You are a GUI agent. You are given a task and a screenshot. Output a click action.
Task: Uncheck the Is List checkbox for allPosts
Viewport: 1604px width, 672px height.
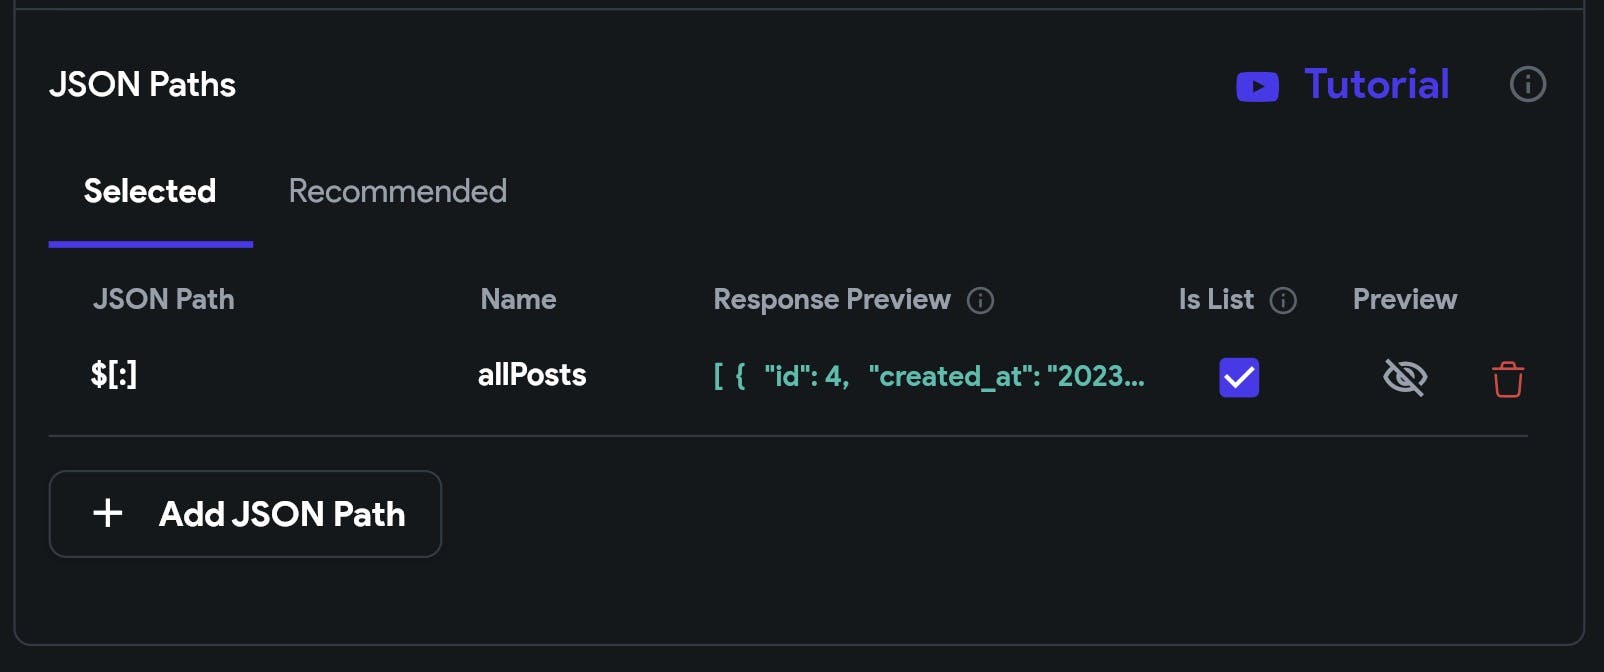point(1239,377)
